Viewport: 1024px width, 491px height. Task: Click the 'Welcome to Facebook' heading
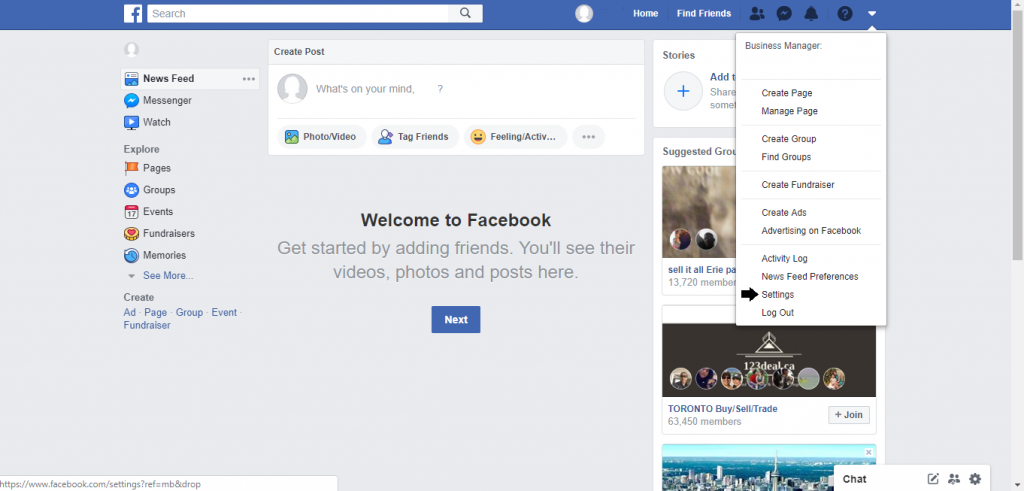pos(456,220)
